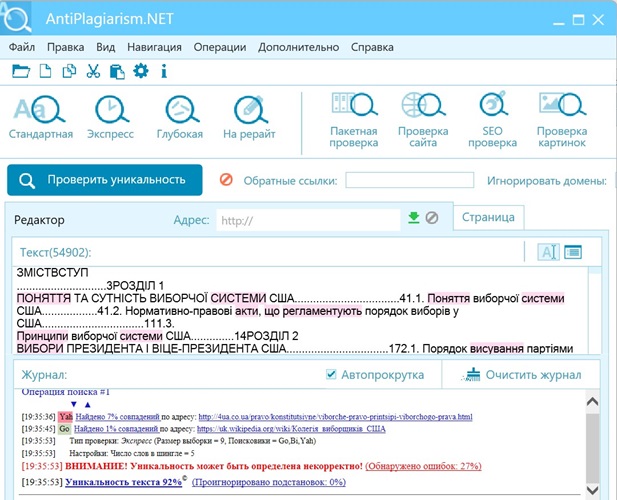Click "Текст(54902):" label
This screenshot has height=500, width=617.
coord(55,252)
